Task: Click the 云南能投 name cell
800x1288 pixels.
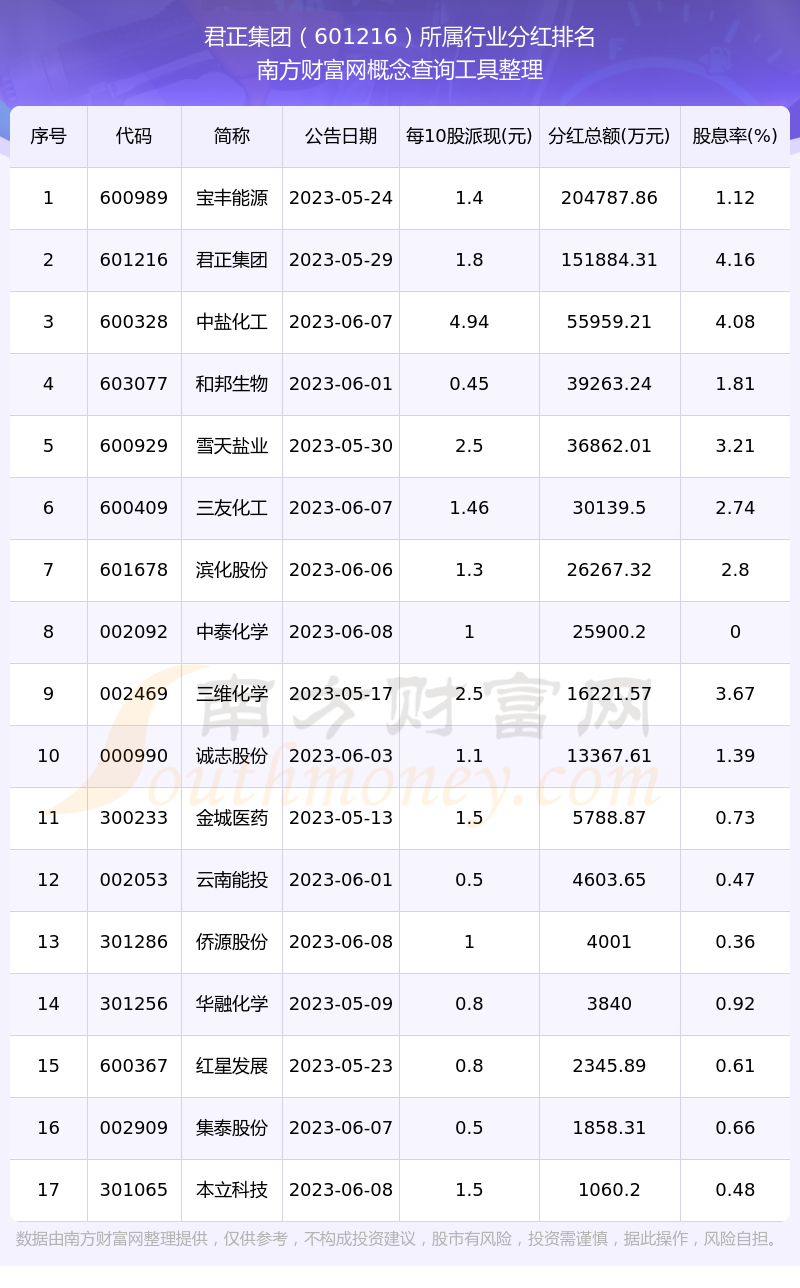Action: 232,880
